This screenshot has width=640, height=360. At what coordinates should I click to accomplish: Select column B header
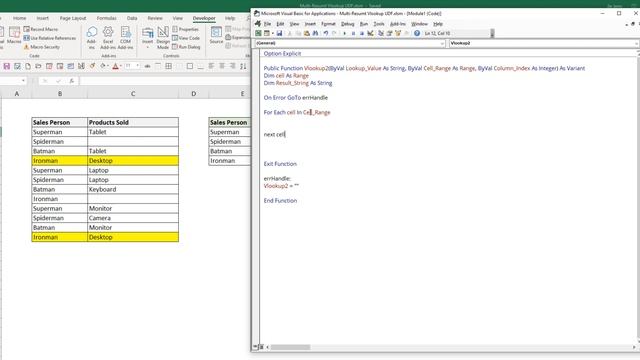pyautogui.click(x=60, y=93)
